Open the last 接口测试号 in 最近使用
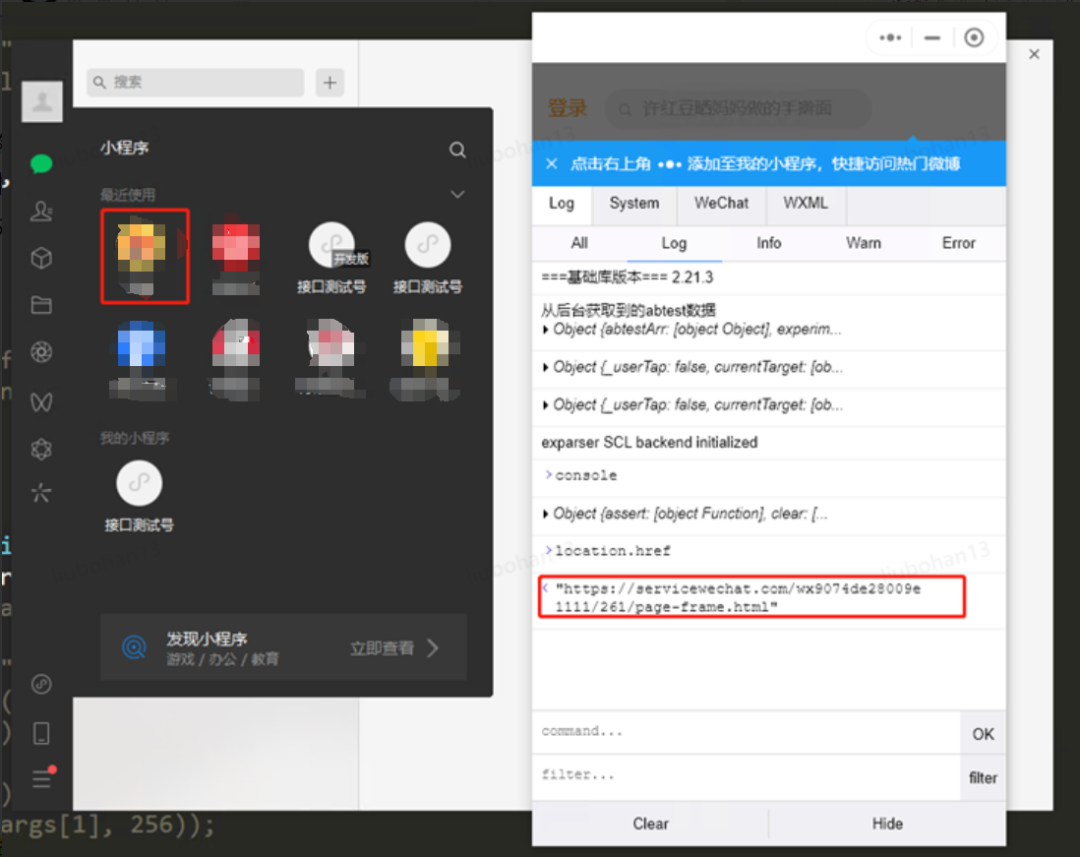Screen dimensions: 1080x857 click(428, 258)
